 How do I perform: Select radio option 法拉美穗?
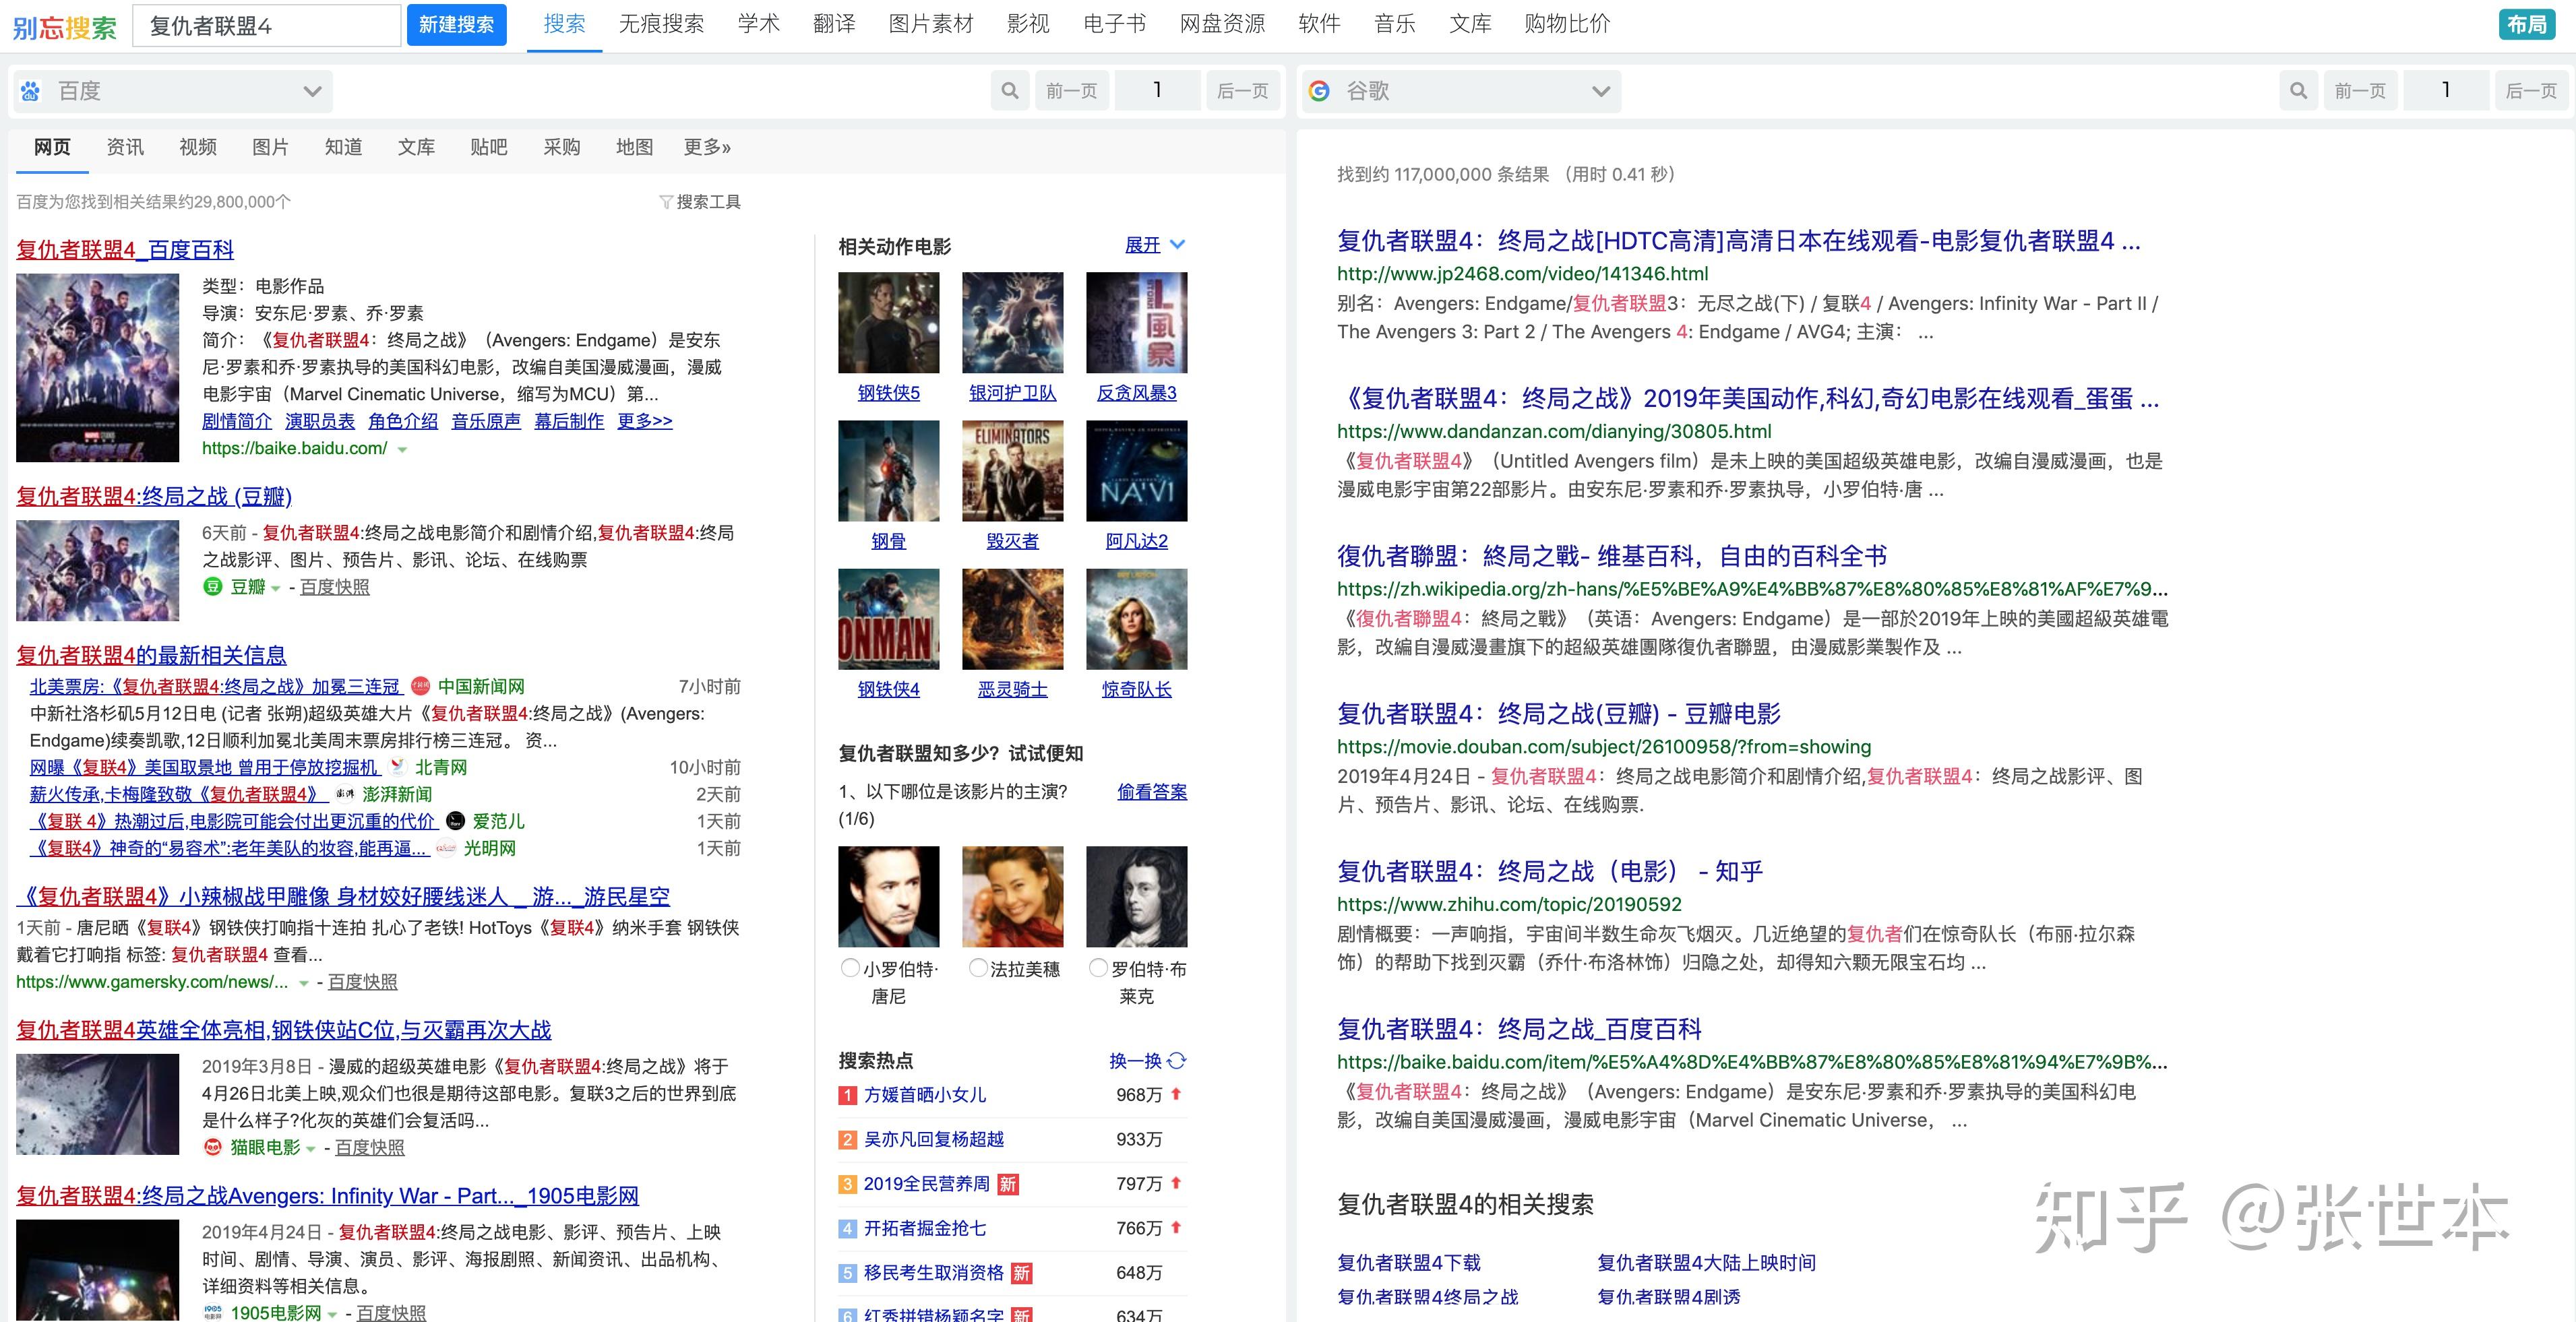(978, 968)
